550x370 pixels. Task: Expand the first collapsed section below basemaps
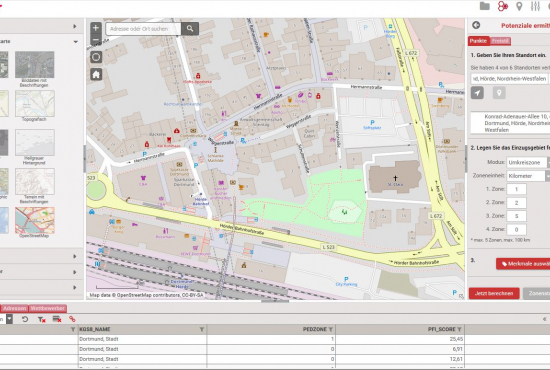[x=75, y=256]
